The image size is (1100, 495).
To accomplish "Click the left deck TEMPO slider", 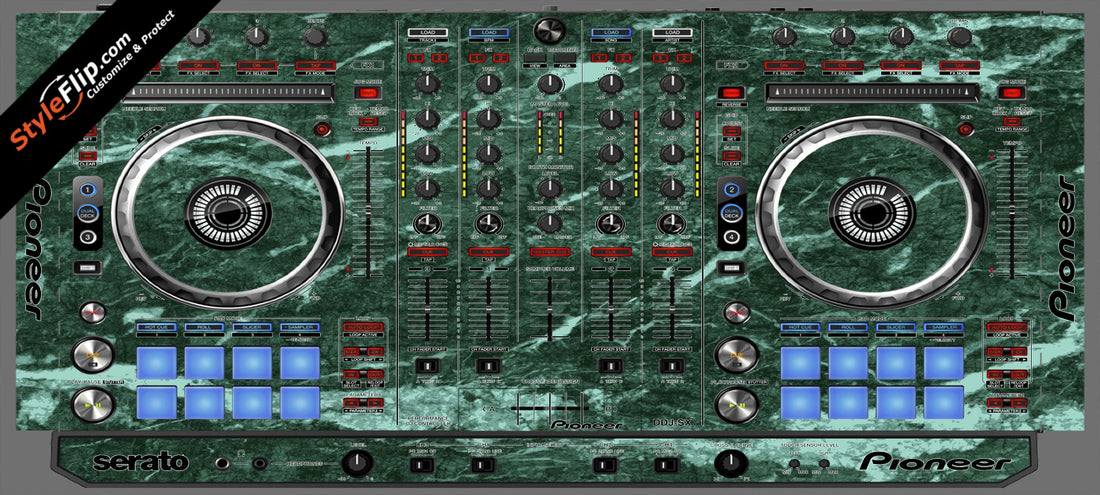I will click(366, 212).
